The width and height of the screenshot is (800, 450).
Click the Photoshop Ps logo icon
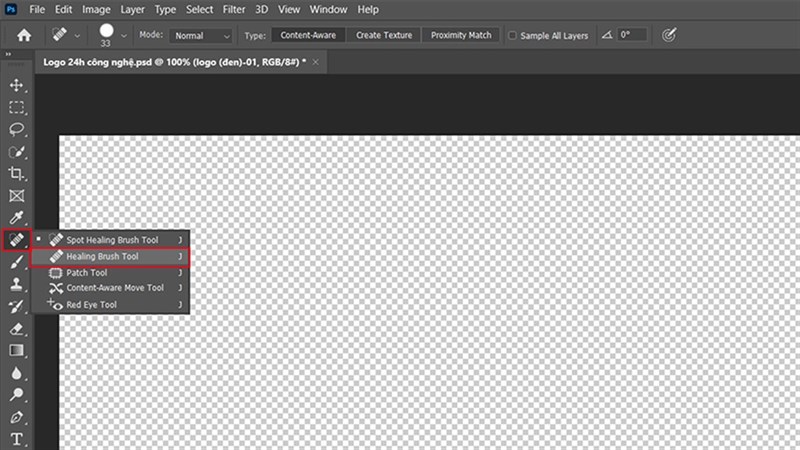coord(11,9)
